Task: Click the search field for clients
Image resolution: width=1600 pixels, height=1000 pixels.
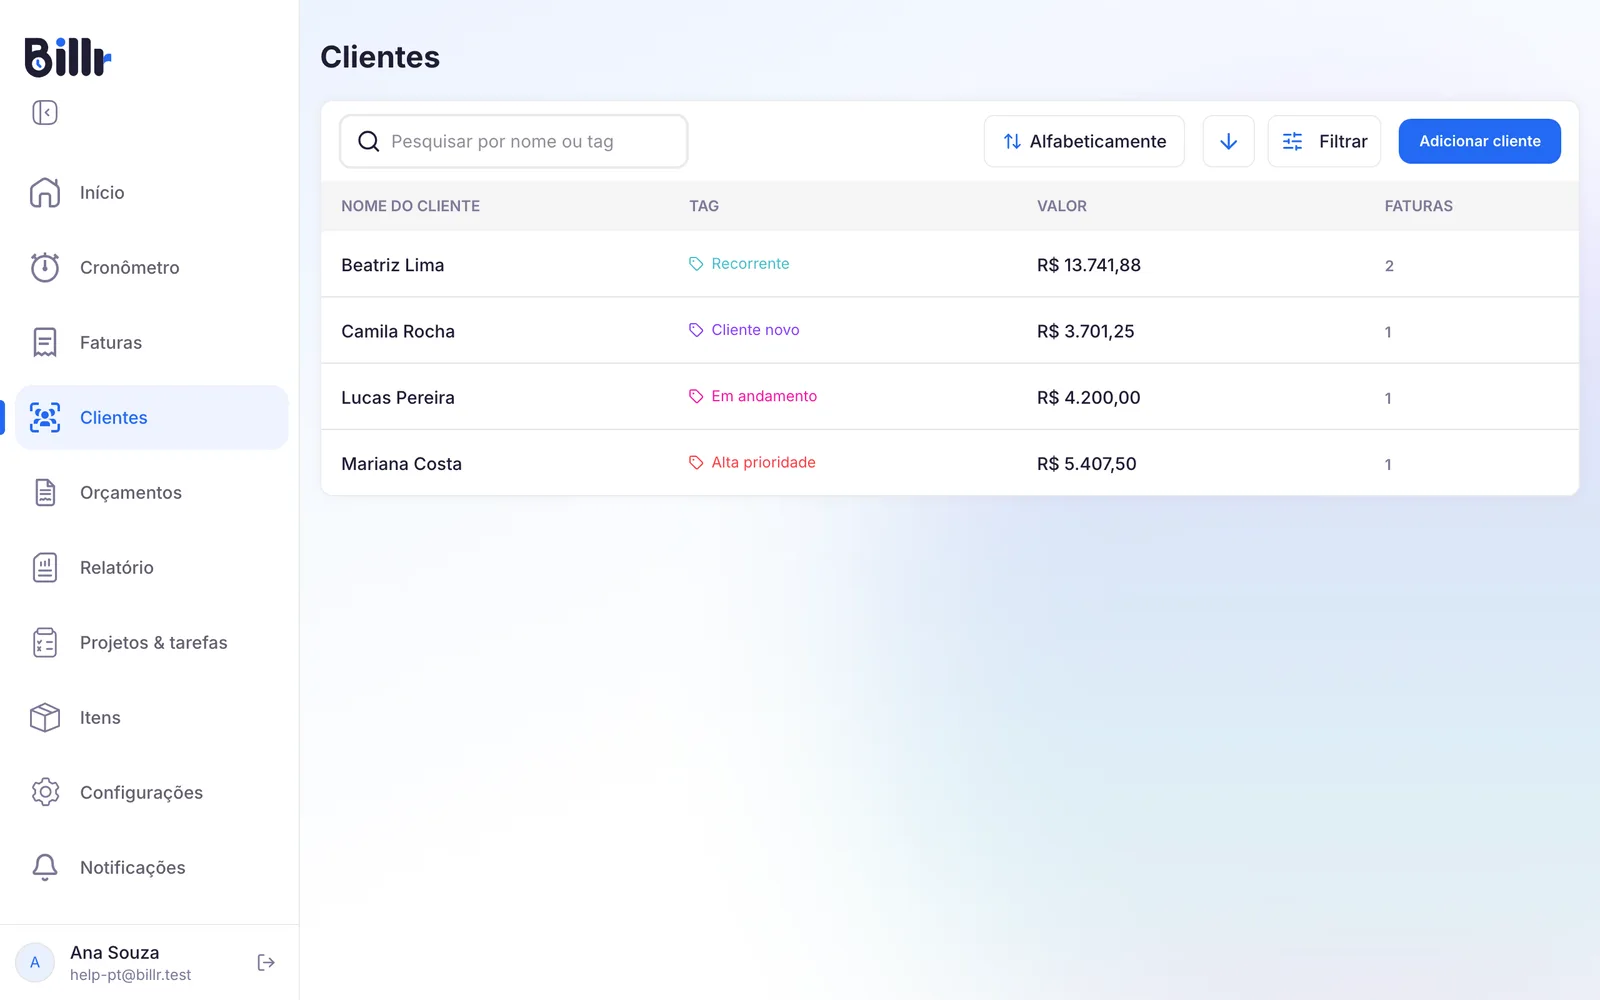Action: point(514,141)
